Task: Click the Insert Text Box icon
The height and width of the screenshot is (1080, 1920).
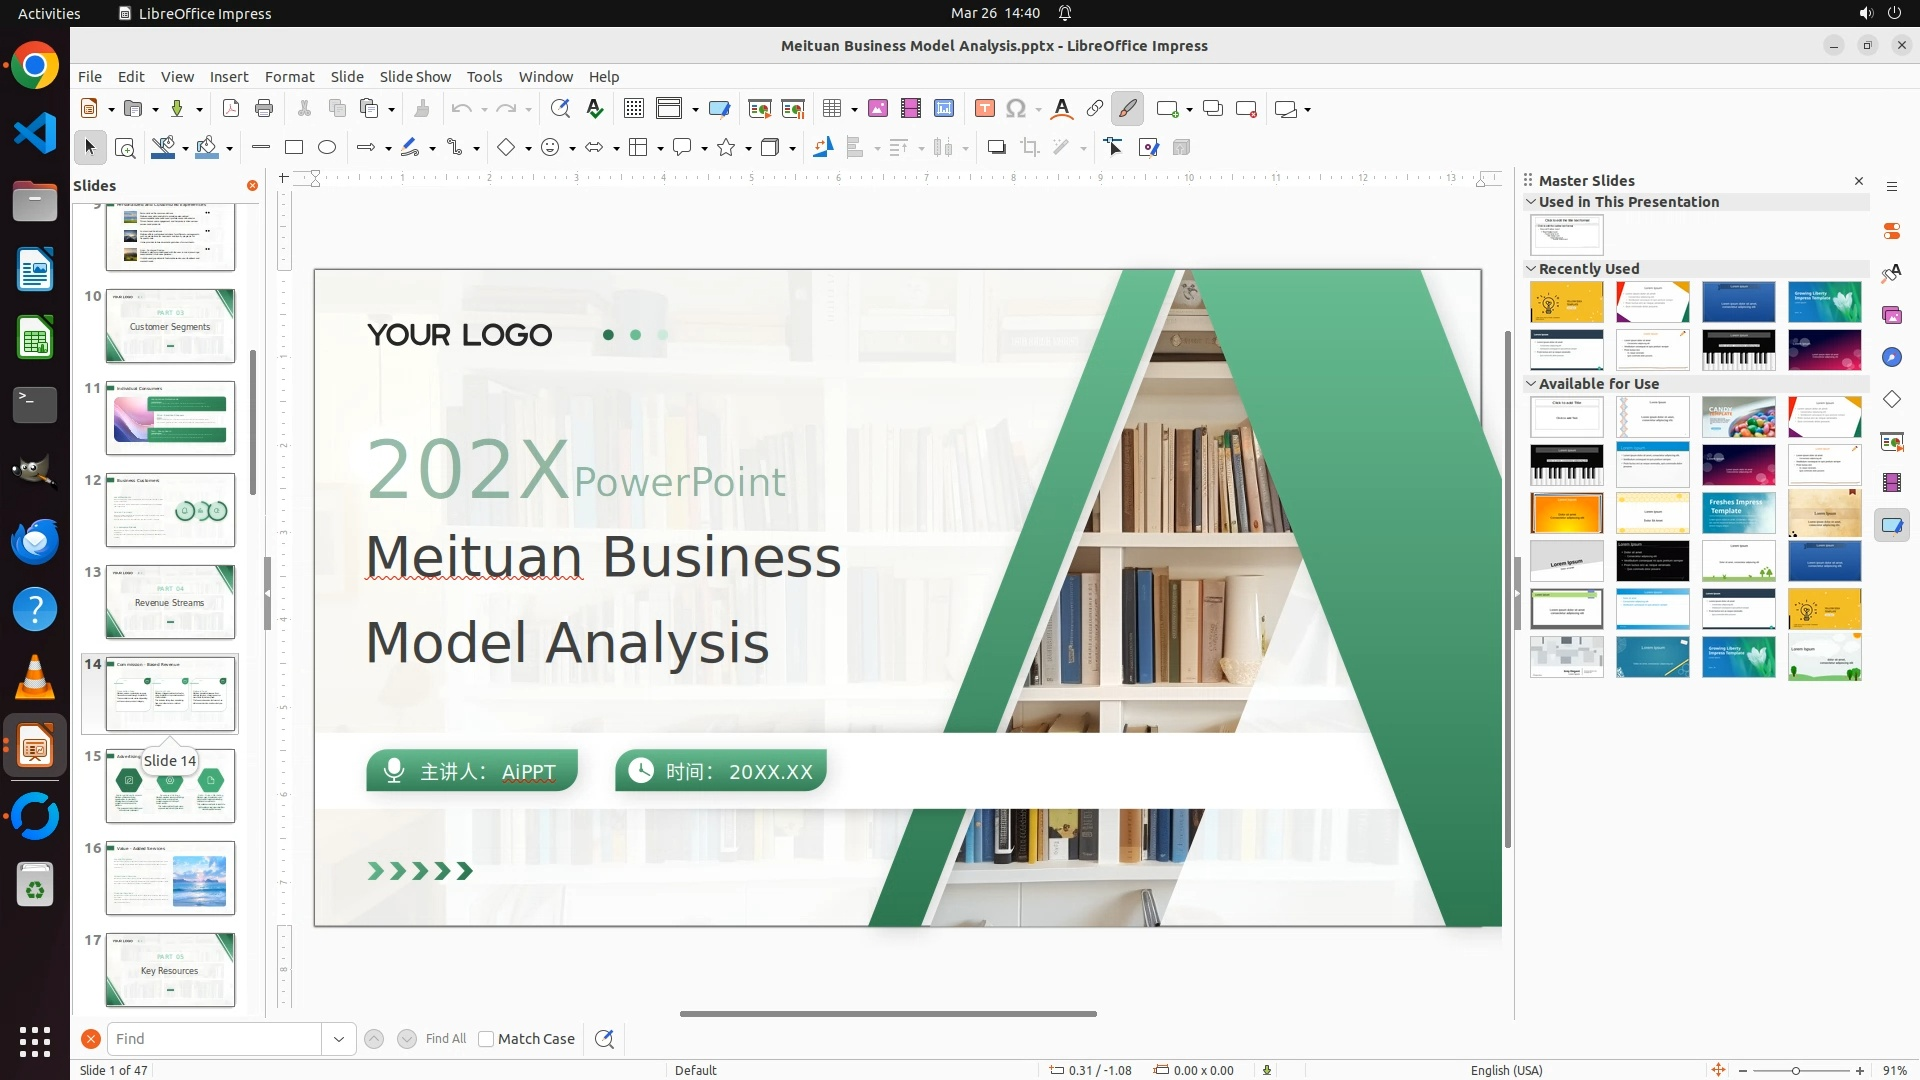Action: coord(985,109)
